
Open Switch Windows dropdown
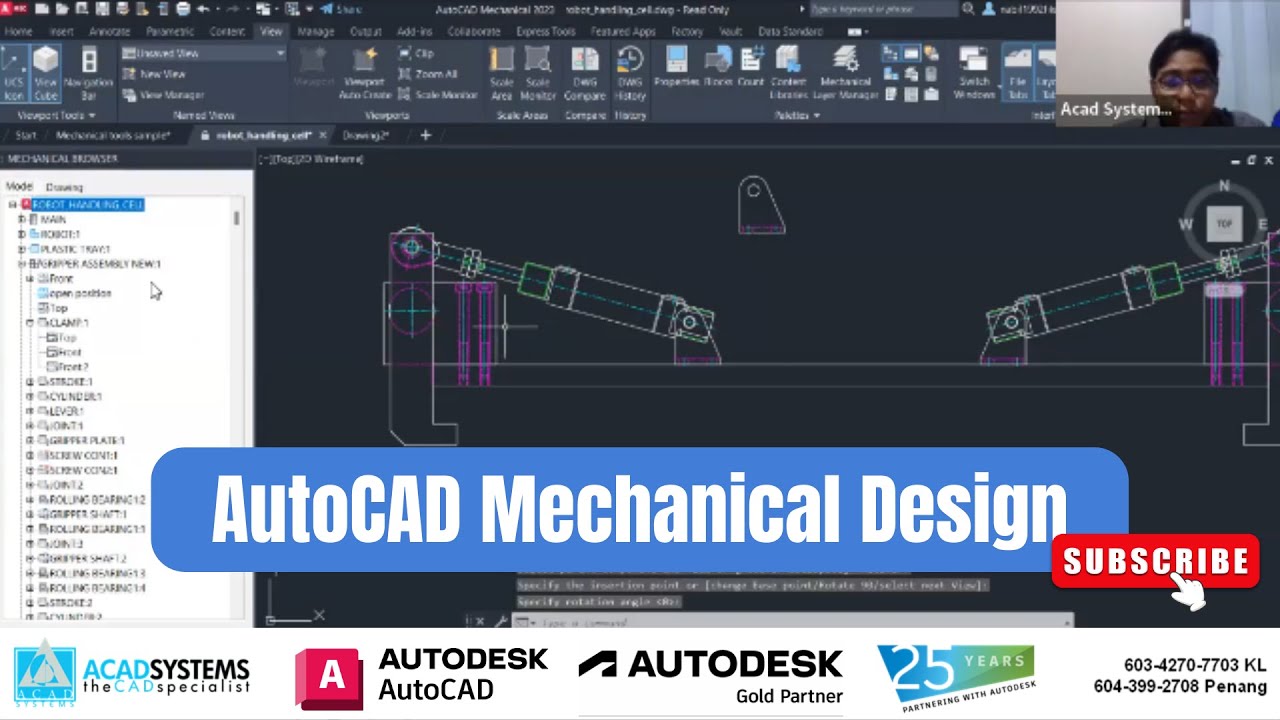[973, 72]
